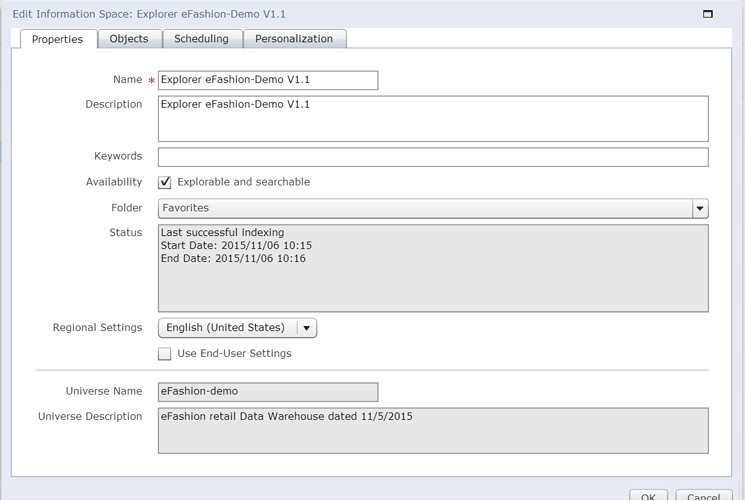Open the Scheduling tab
The height and width of the screenshot is (501, 745).
click(x=201, y=39)
